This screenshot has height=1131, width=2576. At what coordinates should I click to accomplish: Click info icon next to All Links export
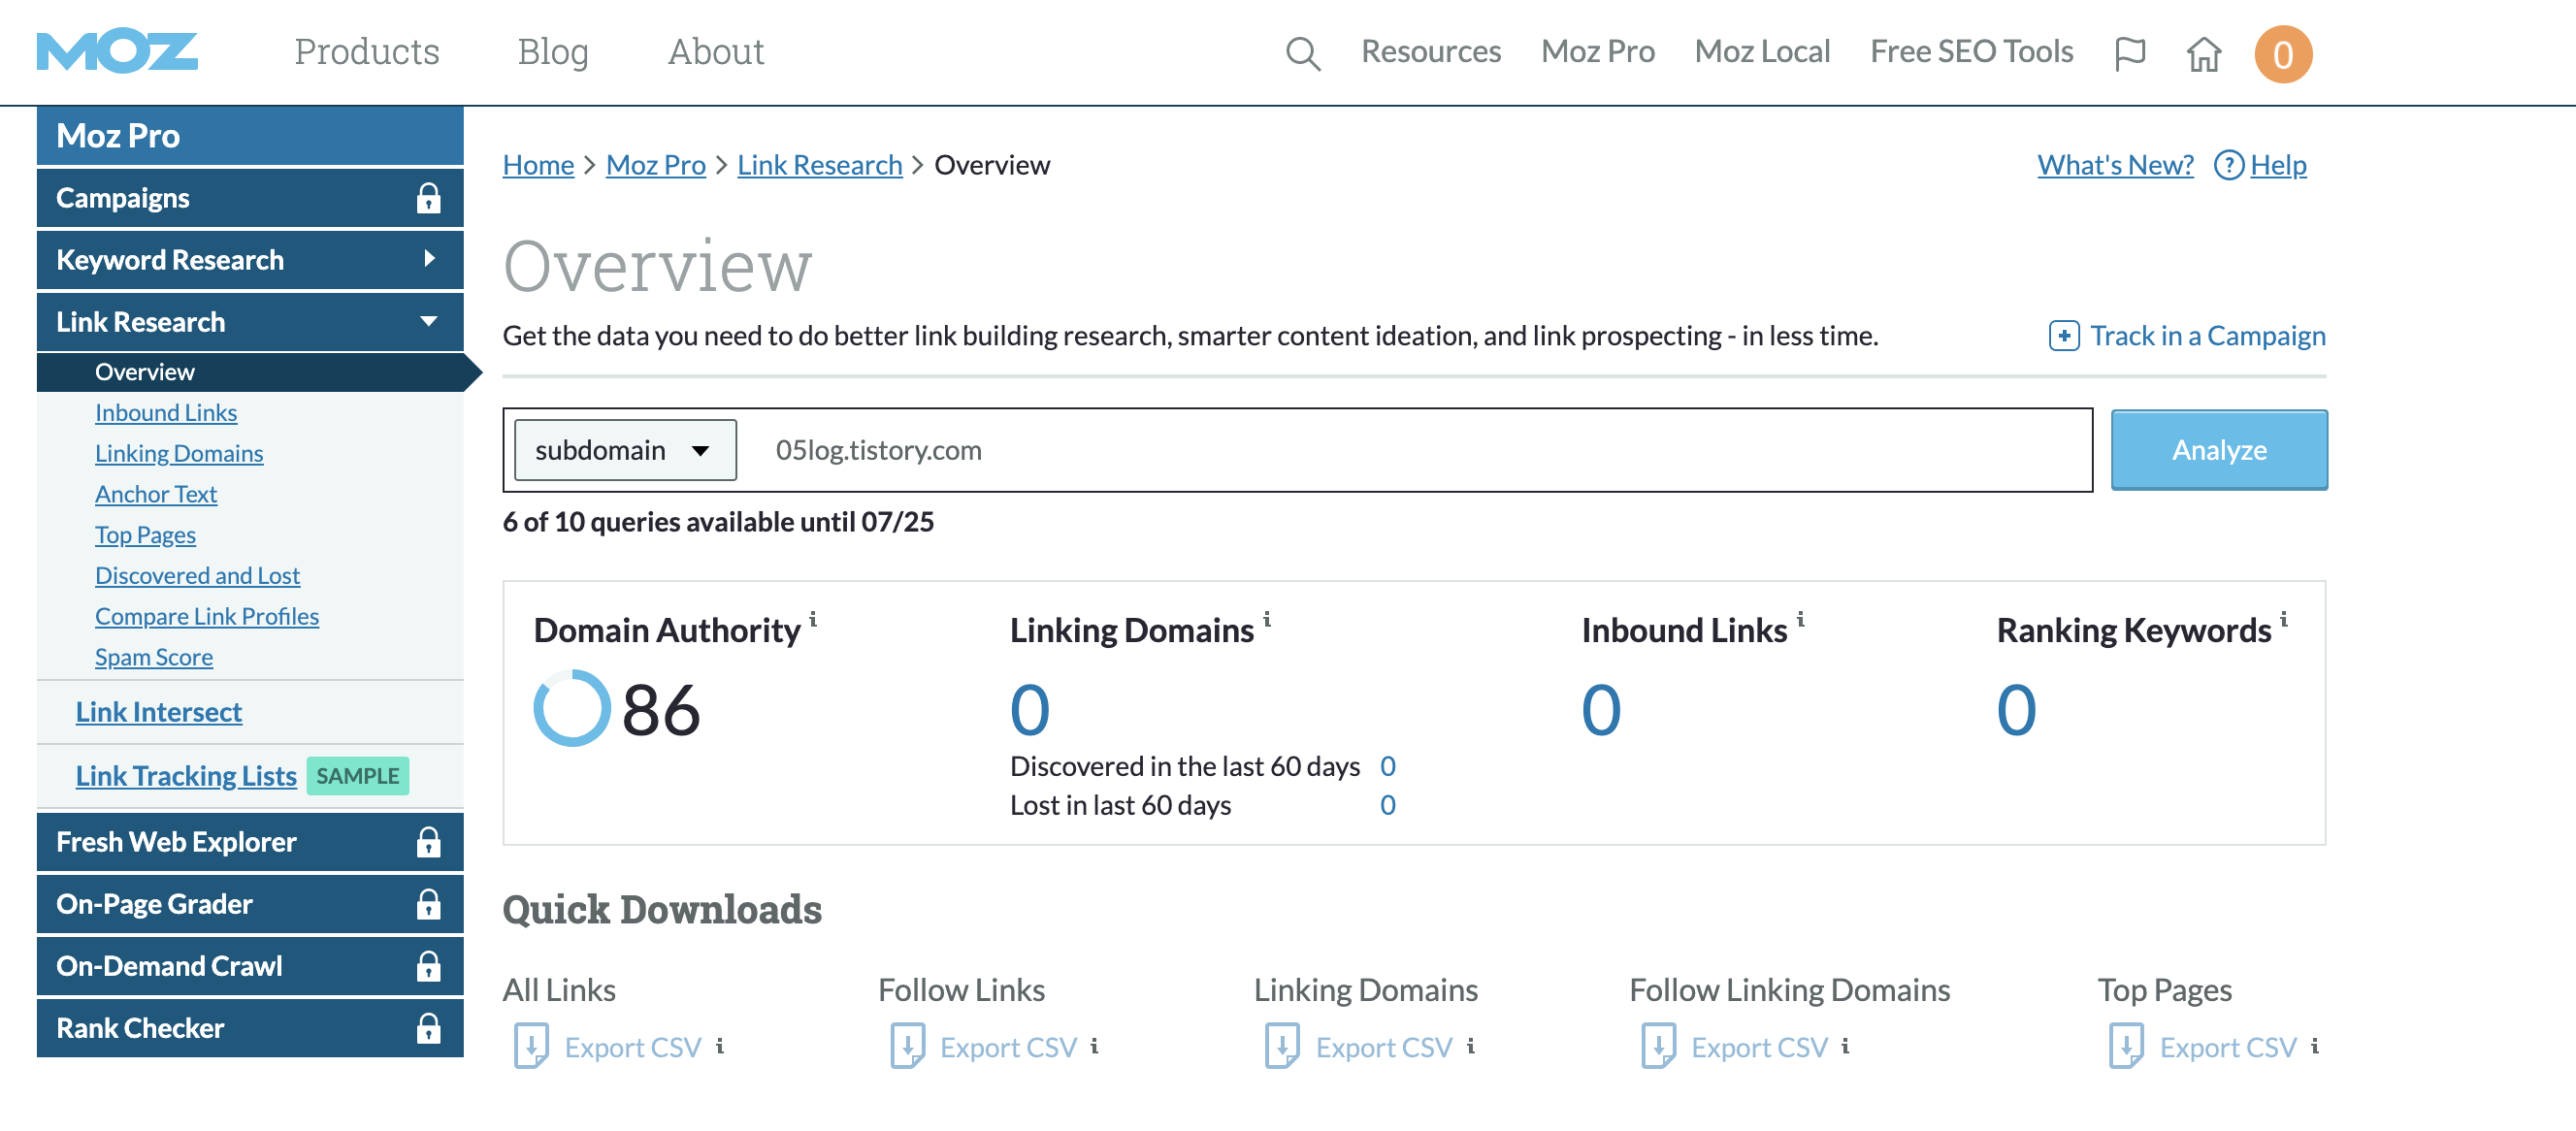click(719, 1046)
